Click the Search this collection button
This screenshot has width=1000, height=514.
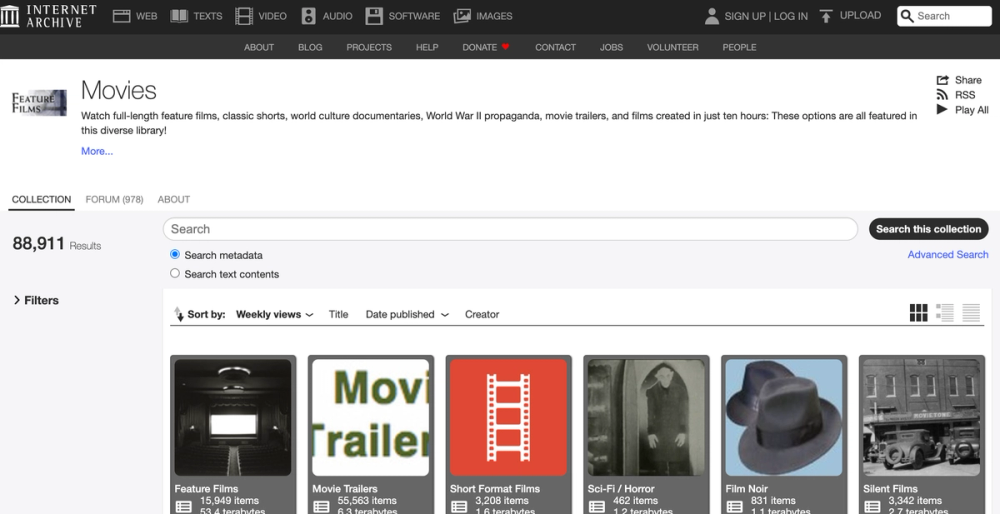click(x=929, y=229)
